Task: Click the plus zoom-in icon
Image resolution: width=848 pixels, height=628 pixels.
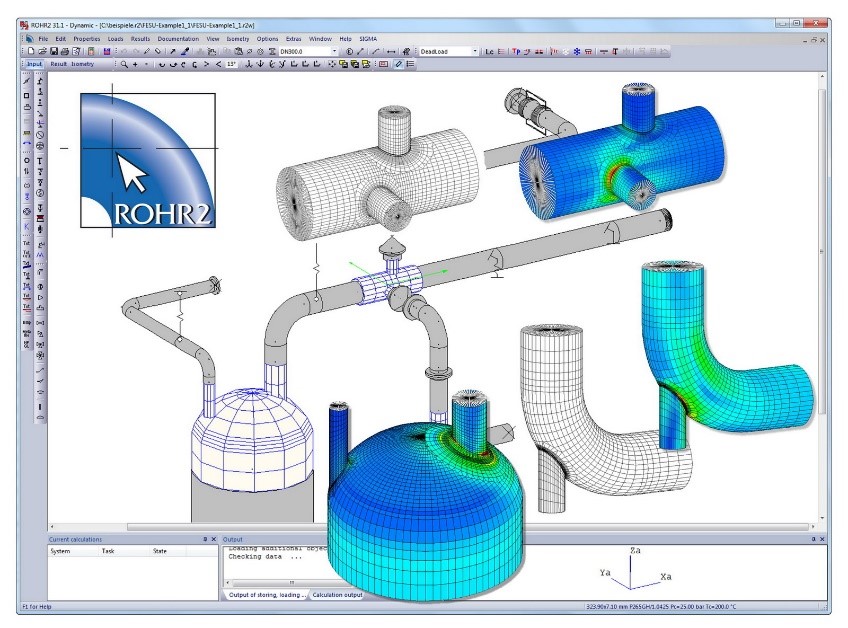Action: [x=135, y=64]
